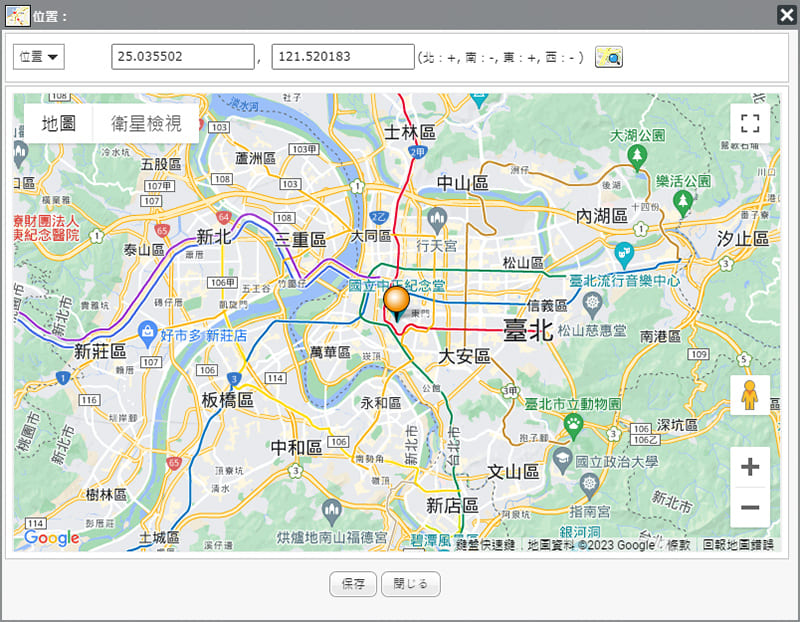Click the 烘爐地南山福德宮 marker icon
The height and width of the screenshot is (622, 800).
click(x=332, y=512)
